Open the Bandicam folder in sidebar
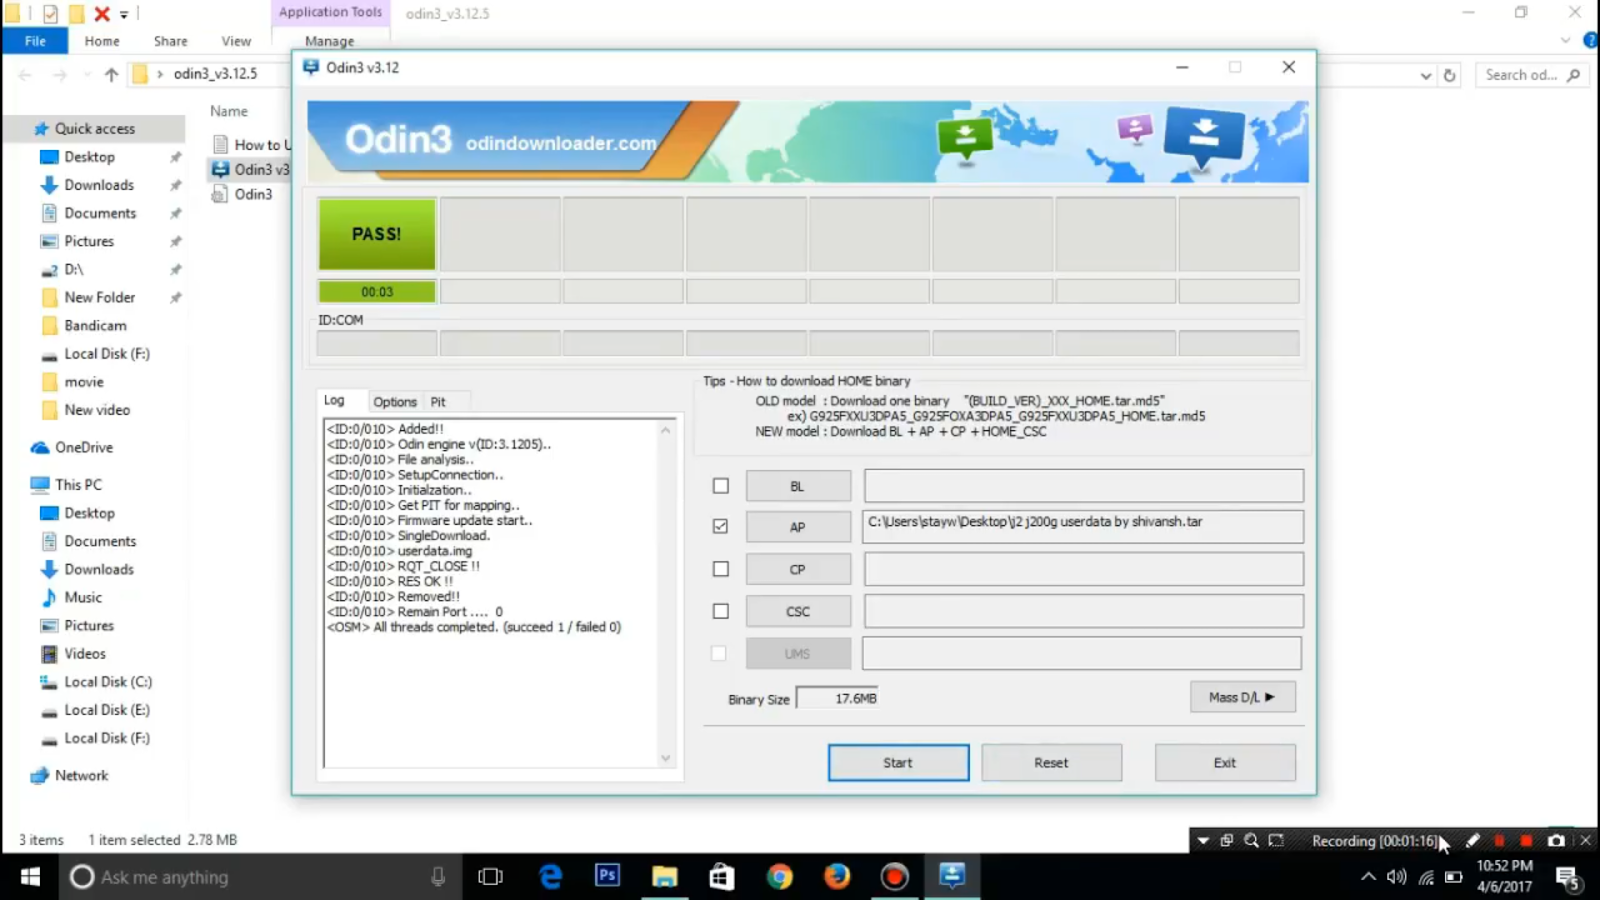The height and width of the screenshot is (900, 1600). click(95, 325)
